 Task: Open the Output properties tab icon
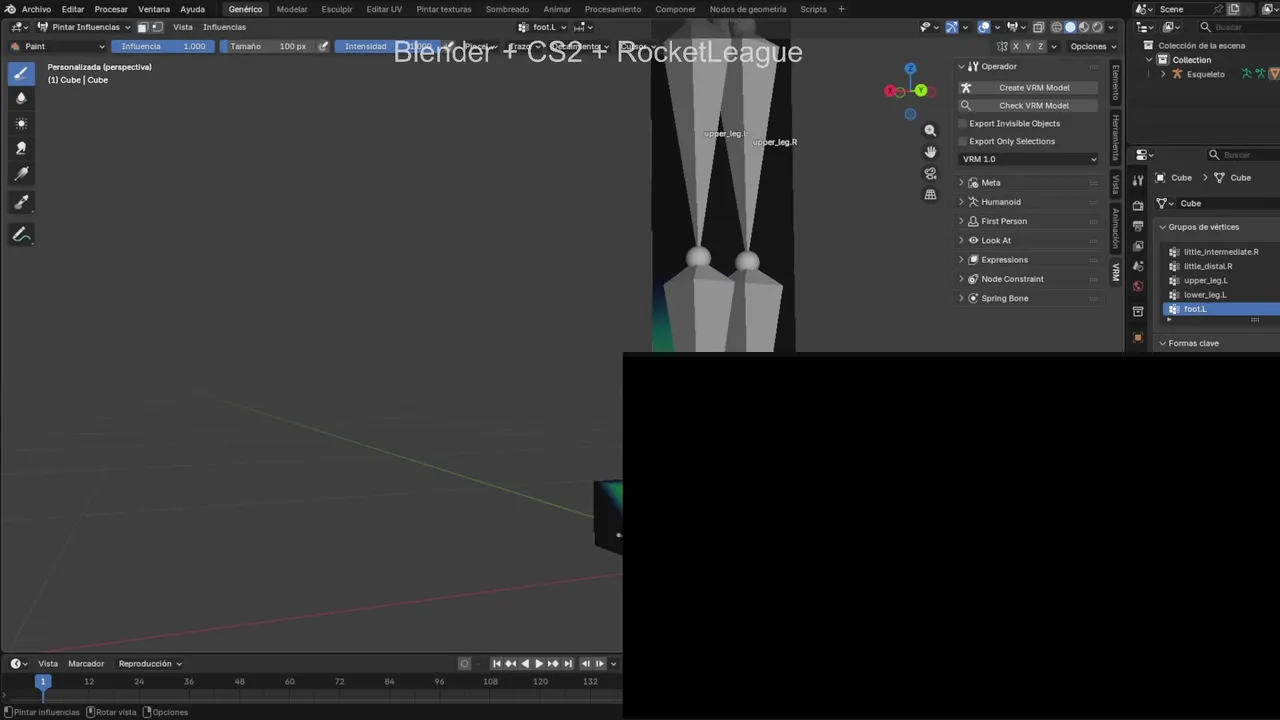[1138, 225]
